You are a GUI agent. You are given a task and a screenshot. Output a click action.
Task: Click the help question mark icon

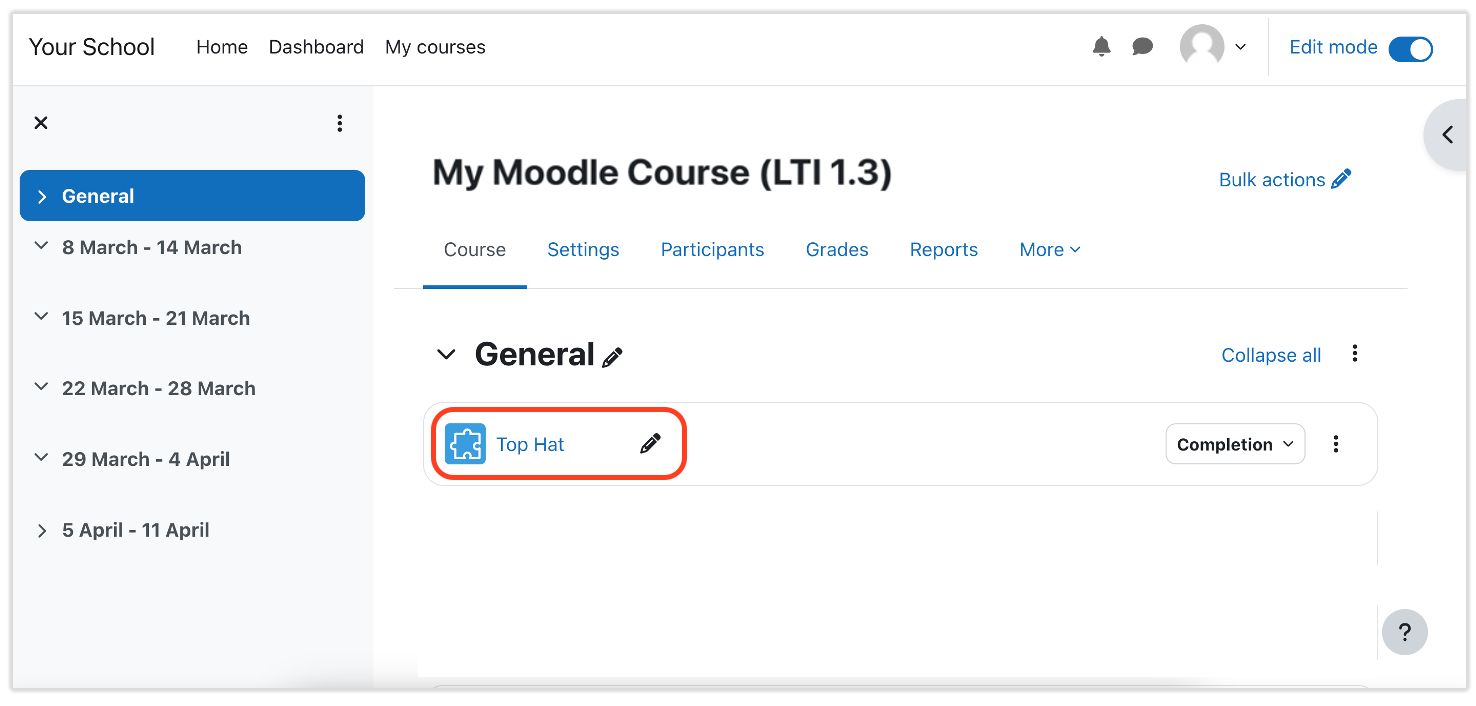tap(1404, 631)
